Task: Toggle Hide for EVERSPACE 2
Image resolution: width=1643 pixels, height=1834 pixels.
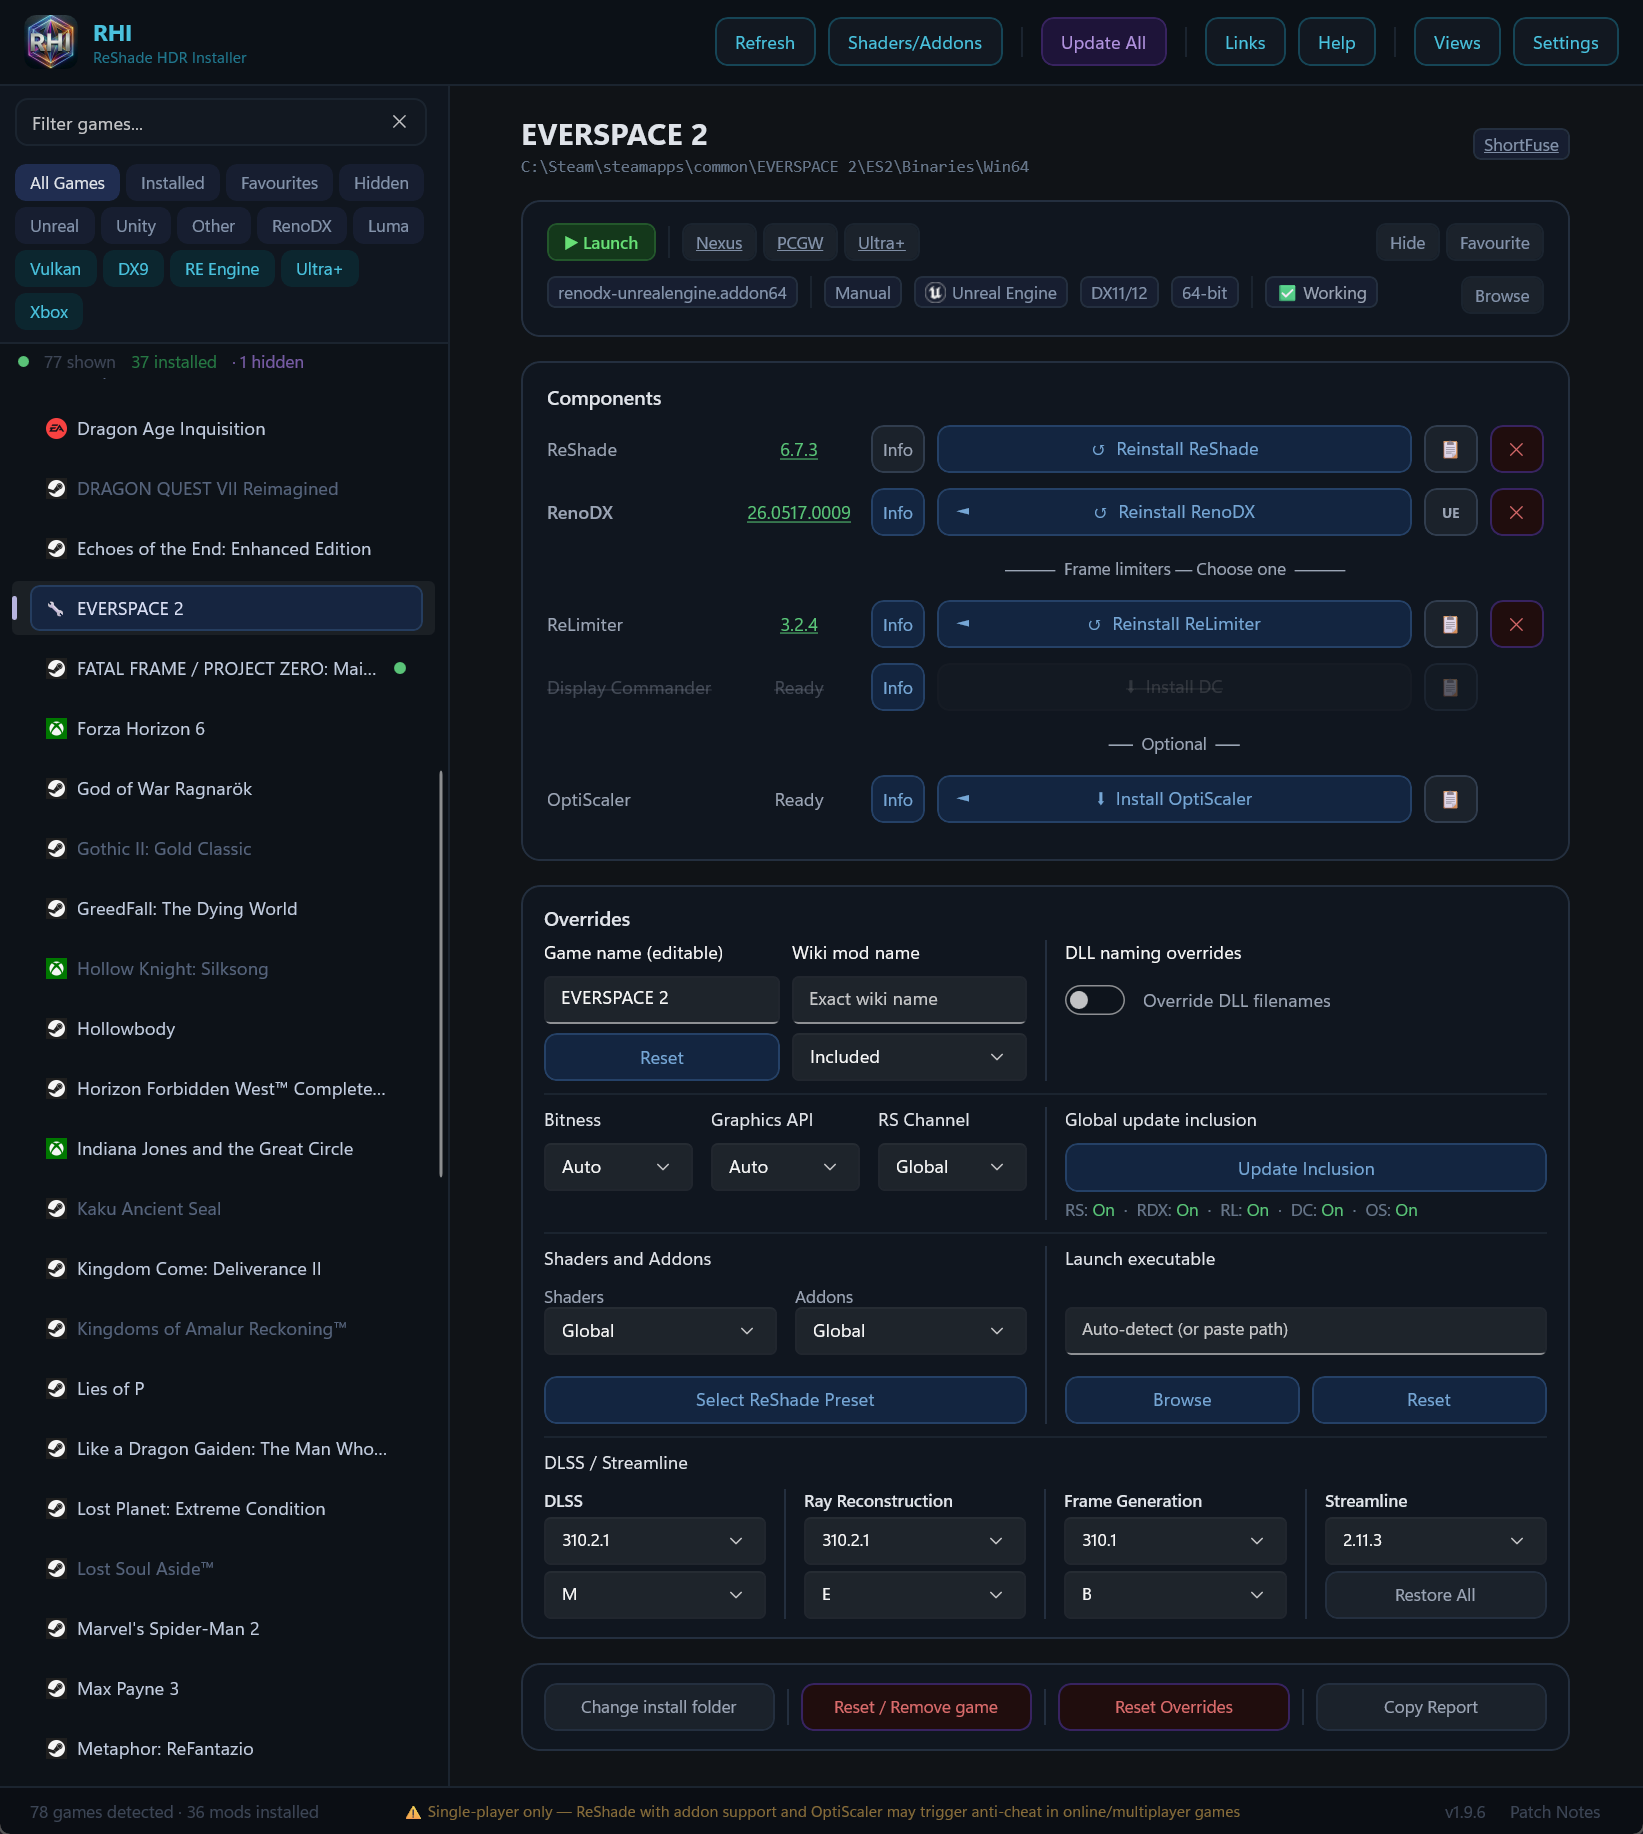Action: tap(1407, 243)
